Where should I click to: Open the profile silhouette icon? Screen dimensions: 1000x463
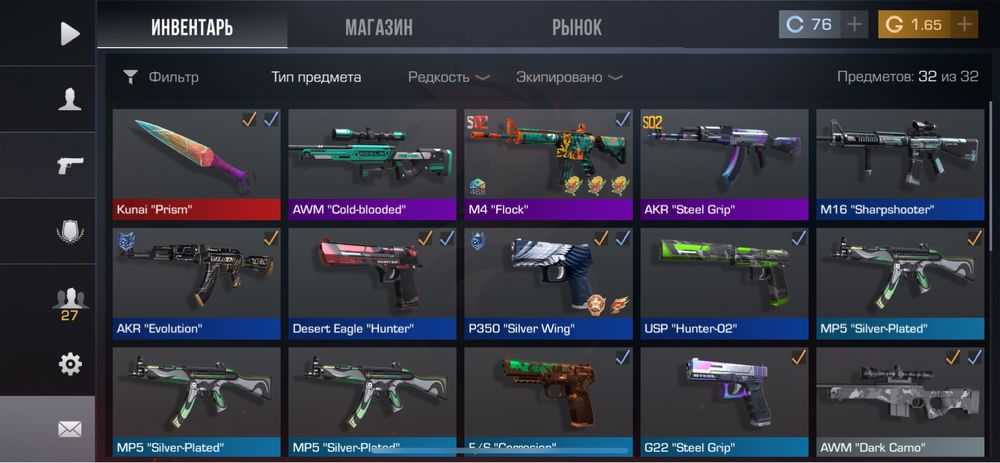(70, 100)
